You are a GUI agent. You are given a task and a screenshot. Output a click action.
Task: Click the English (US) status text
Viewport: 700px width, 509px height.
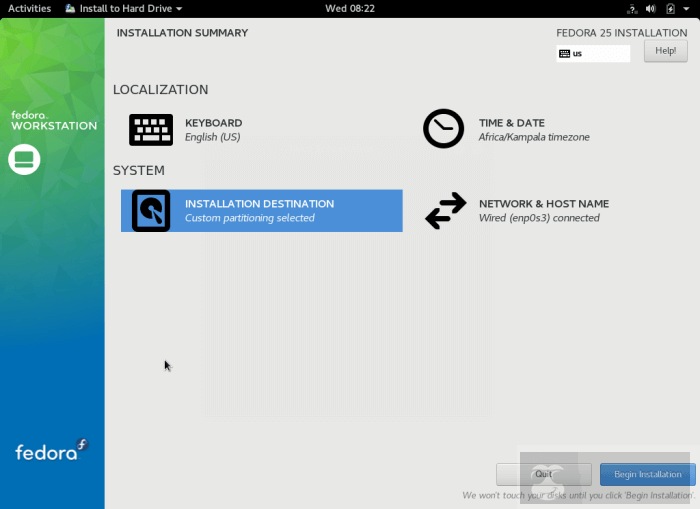(x=212, y=137)
